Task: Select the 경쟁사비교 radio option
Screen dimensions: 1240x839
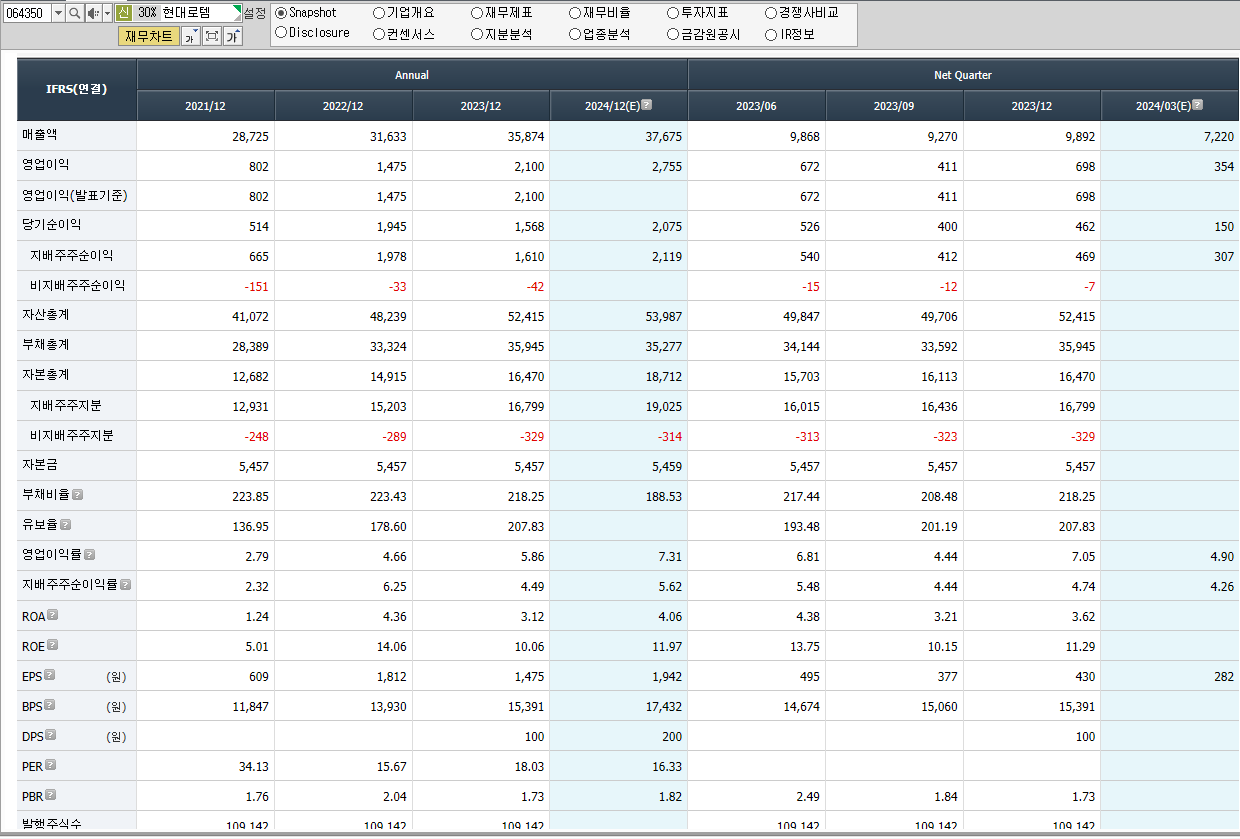Action: pyautogui.click(x=771, y=13)
